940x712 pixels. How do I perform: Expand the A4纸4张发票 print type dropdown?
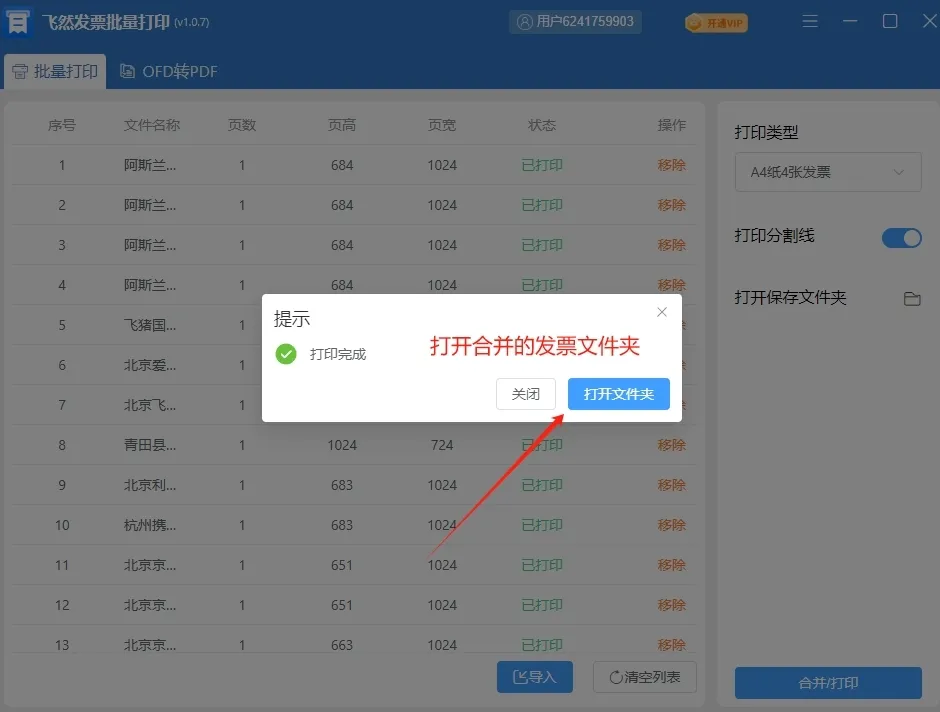(x=828, y=172)
